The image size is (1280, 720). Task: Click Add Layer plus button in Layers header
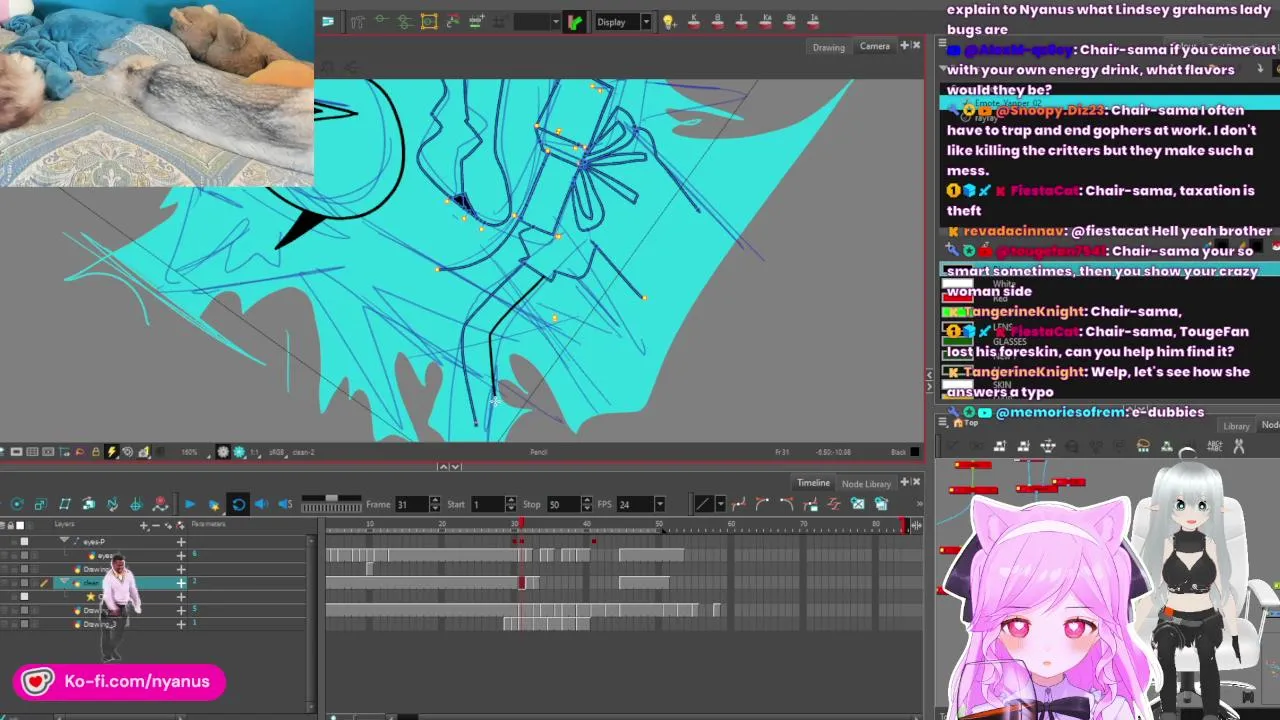pyautogui.click(x=144, y=526)
